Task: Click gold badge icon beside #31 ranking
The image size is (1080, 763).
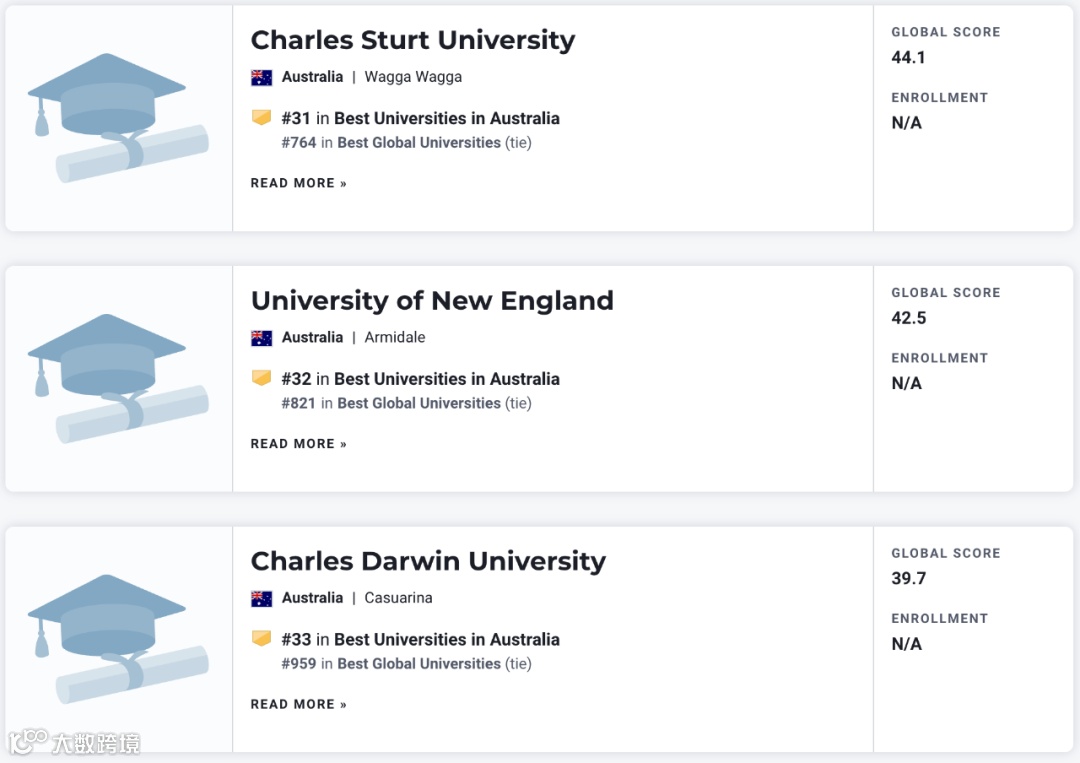Action: (262, 118)
